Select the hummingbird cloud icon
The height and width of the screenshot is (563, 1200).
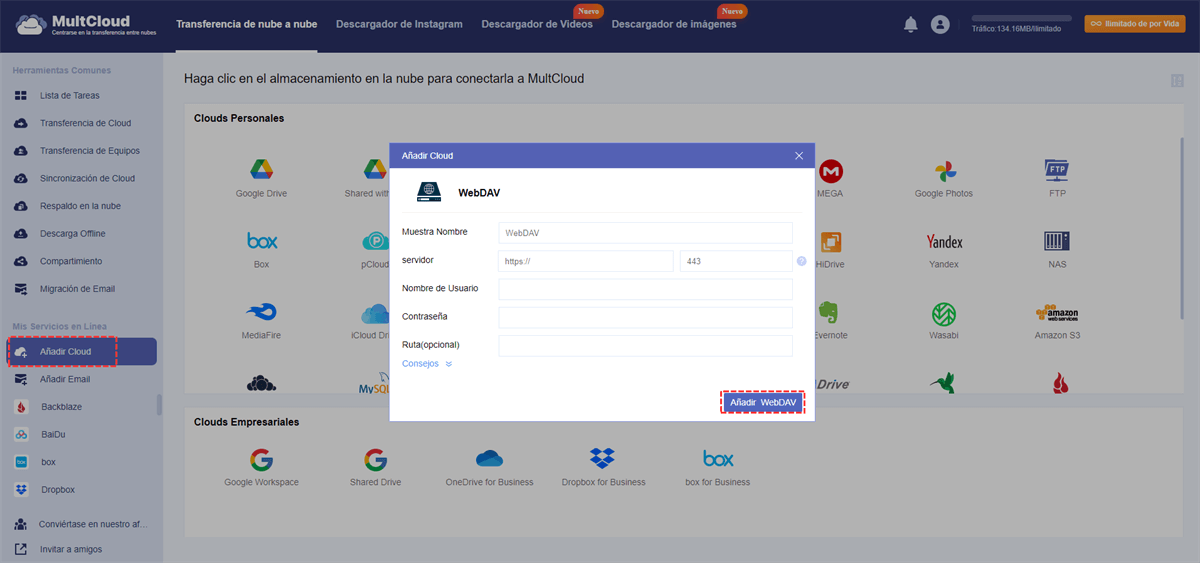point(943,383)
